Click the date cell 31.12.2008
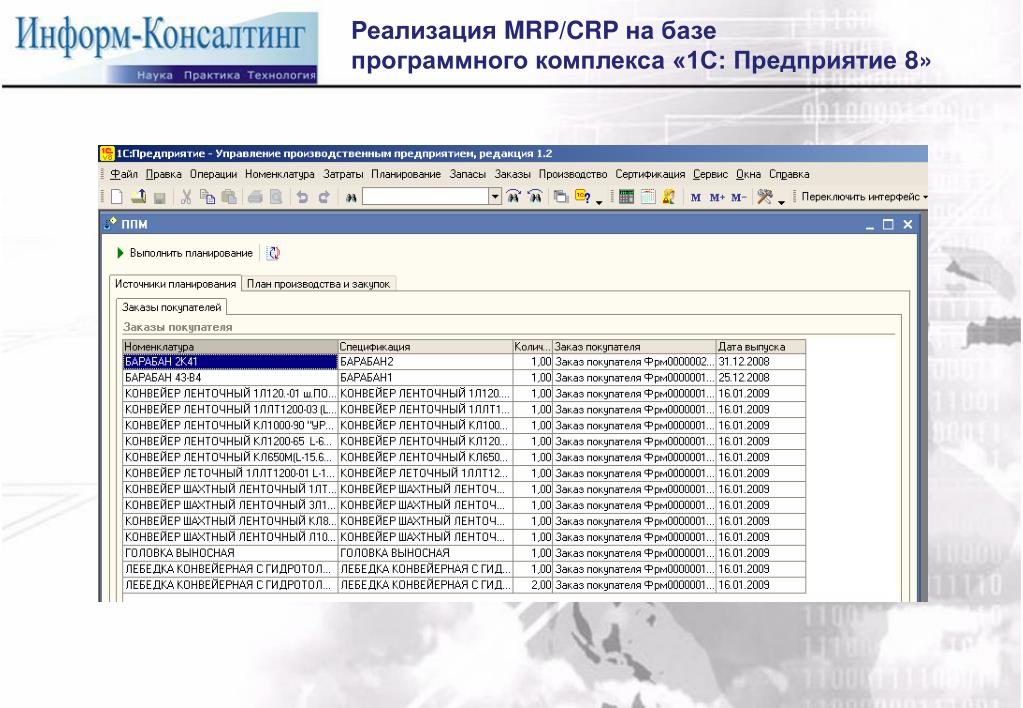Image resolution: width=1023 pixels, height=708 pixels. pos(761,362)
